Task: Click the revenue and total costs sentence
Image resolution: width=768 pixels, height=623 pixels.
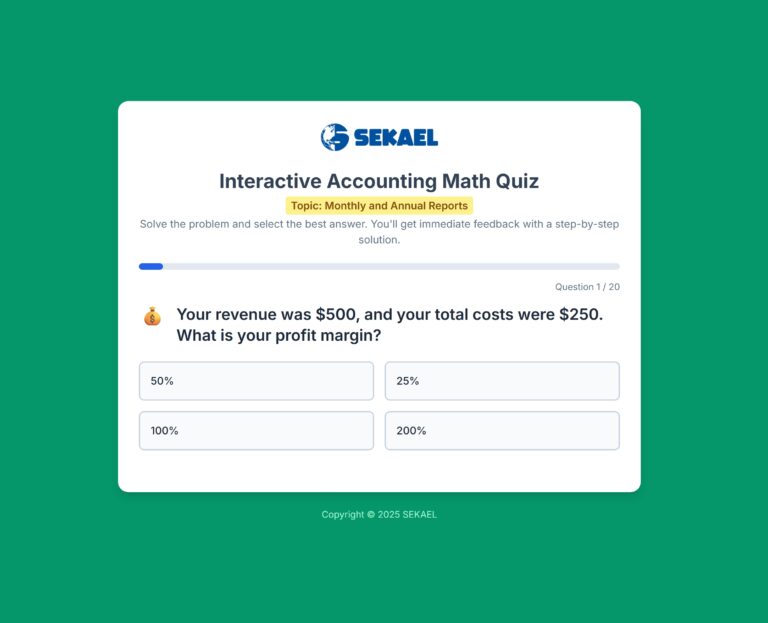Action: coord(390,314)
